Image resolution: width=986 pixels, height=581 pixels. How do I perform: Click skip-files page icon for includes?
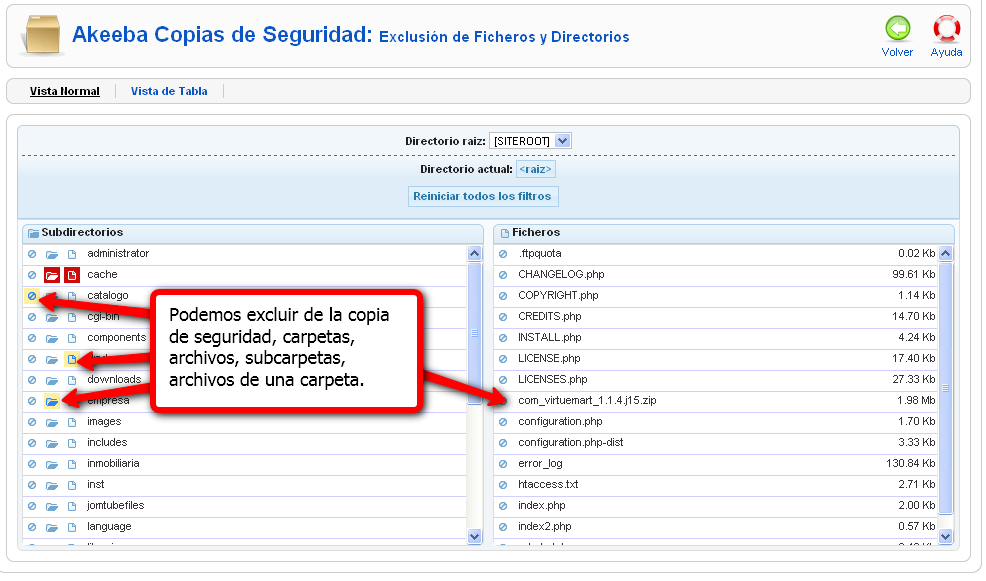coord(72,444)
